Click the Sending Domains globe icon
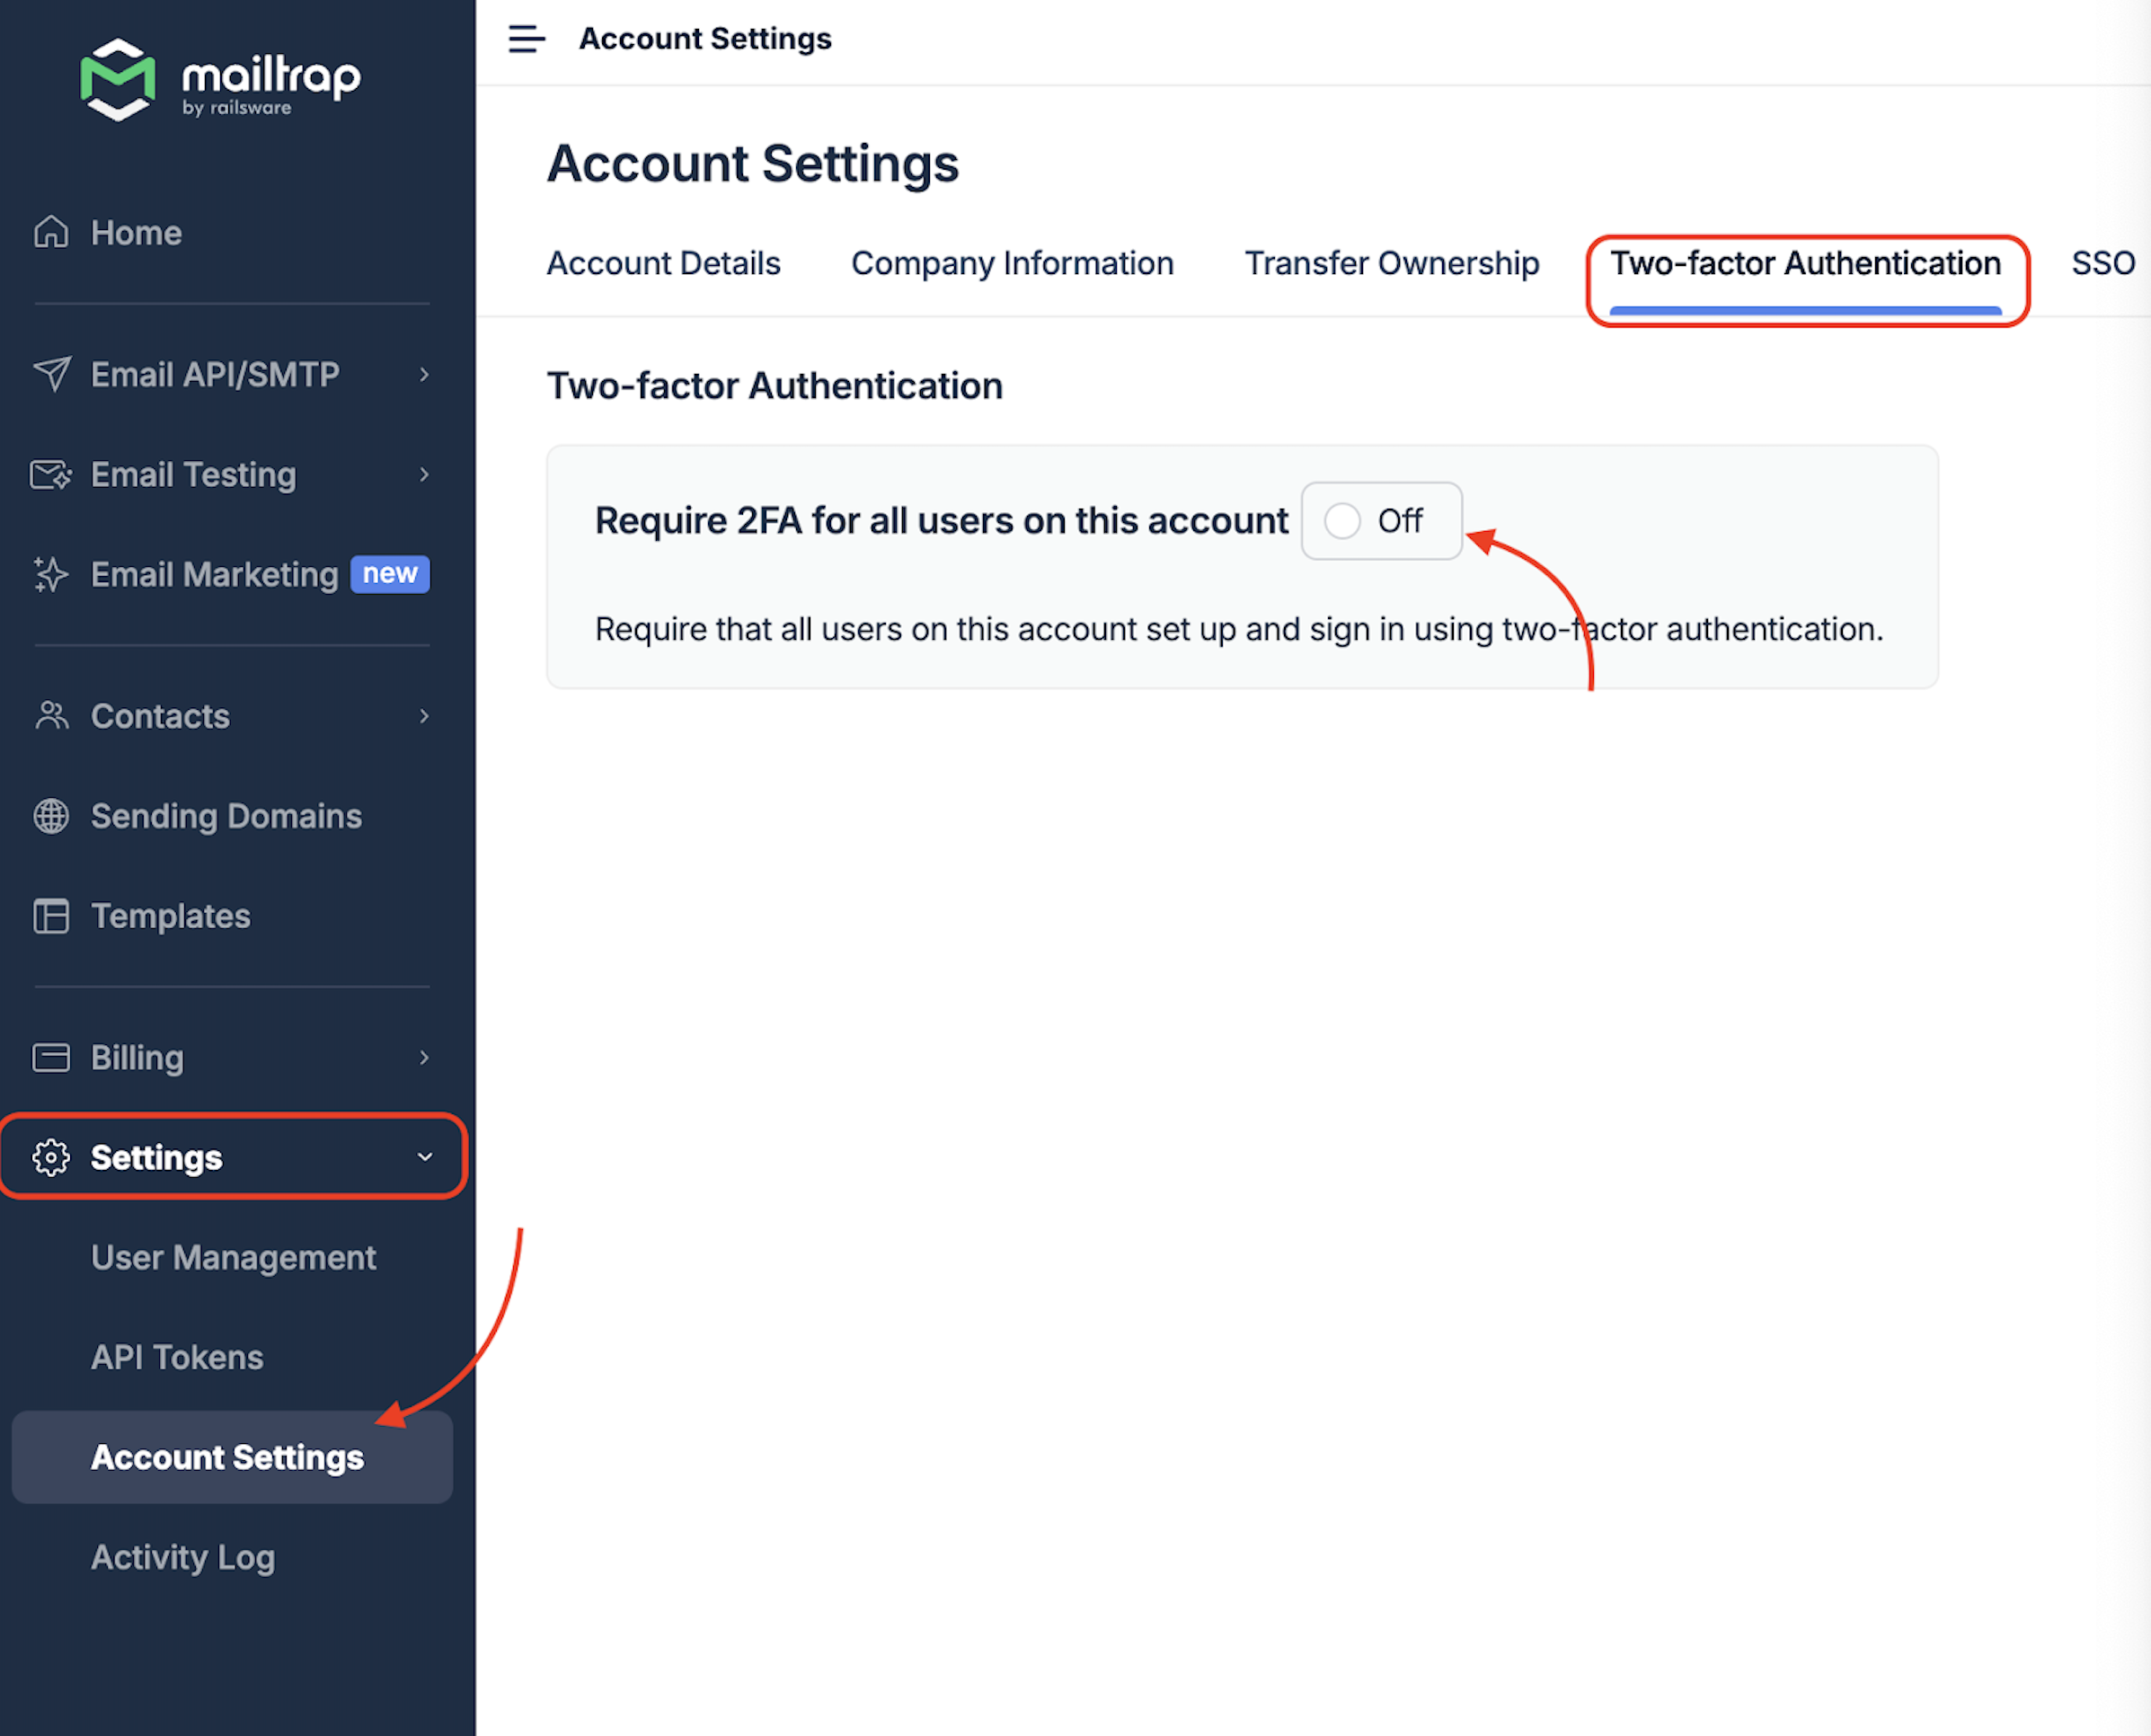The height and width of the screenshot is (1736, 2151). coord(51,816)
